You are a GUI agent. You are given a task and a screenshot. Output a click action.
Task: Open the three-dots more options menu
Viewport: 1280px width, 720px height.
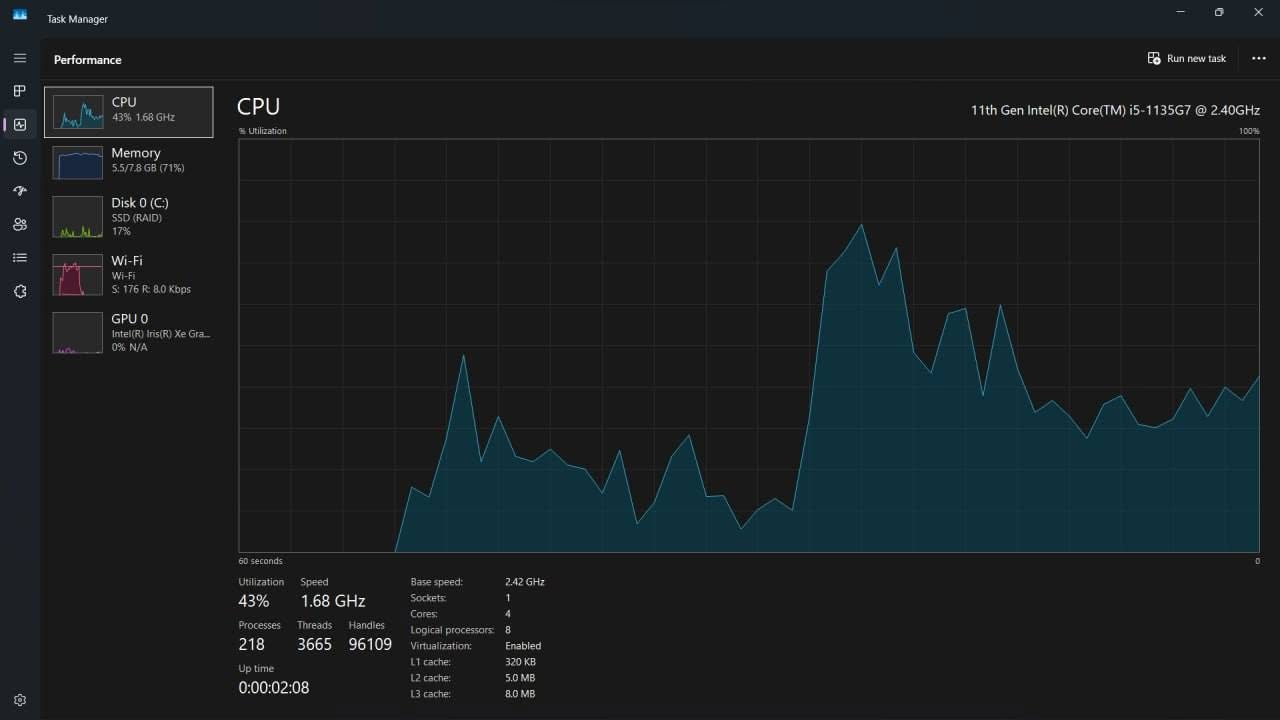coord(1259,58)
